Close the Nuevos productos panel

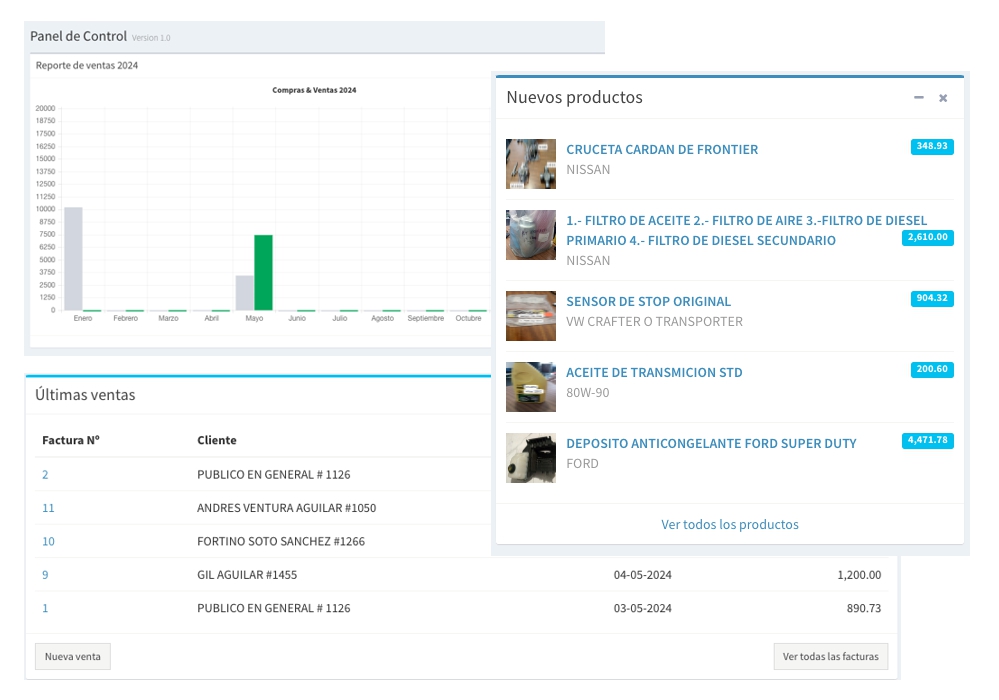[x=943, y=98]
